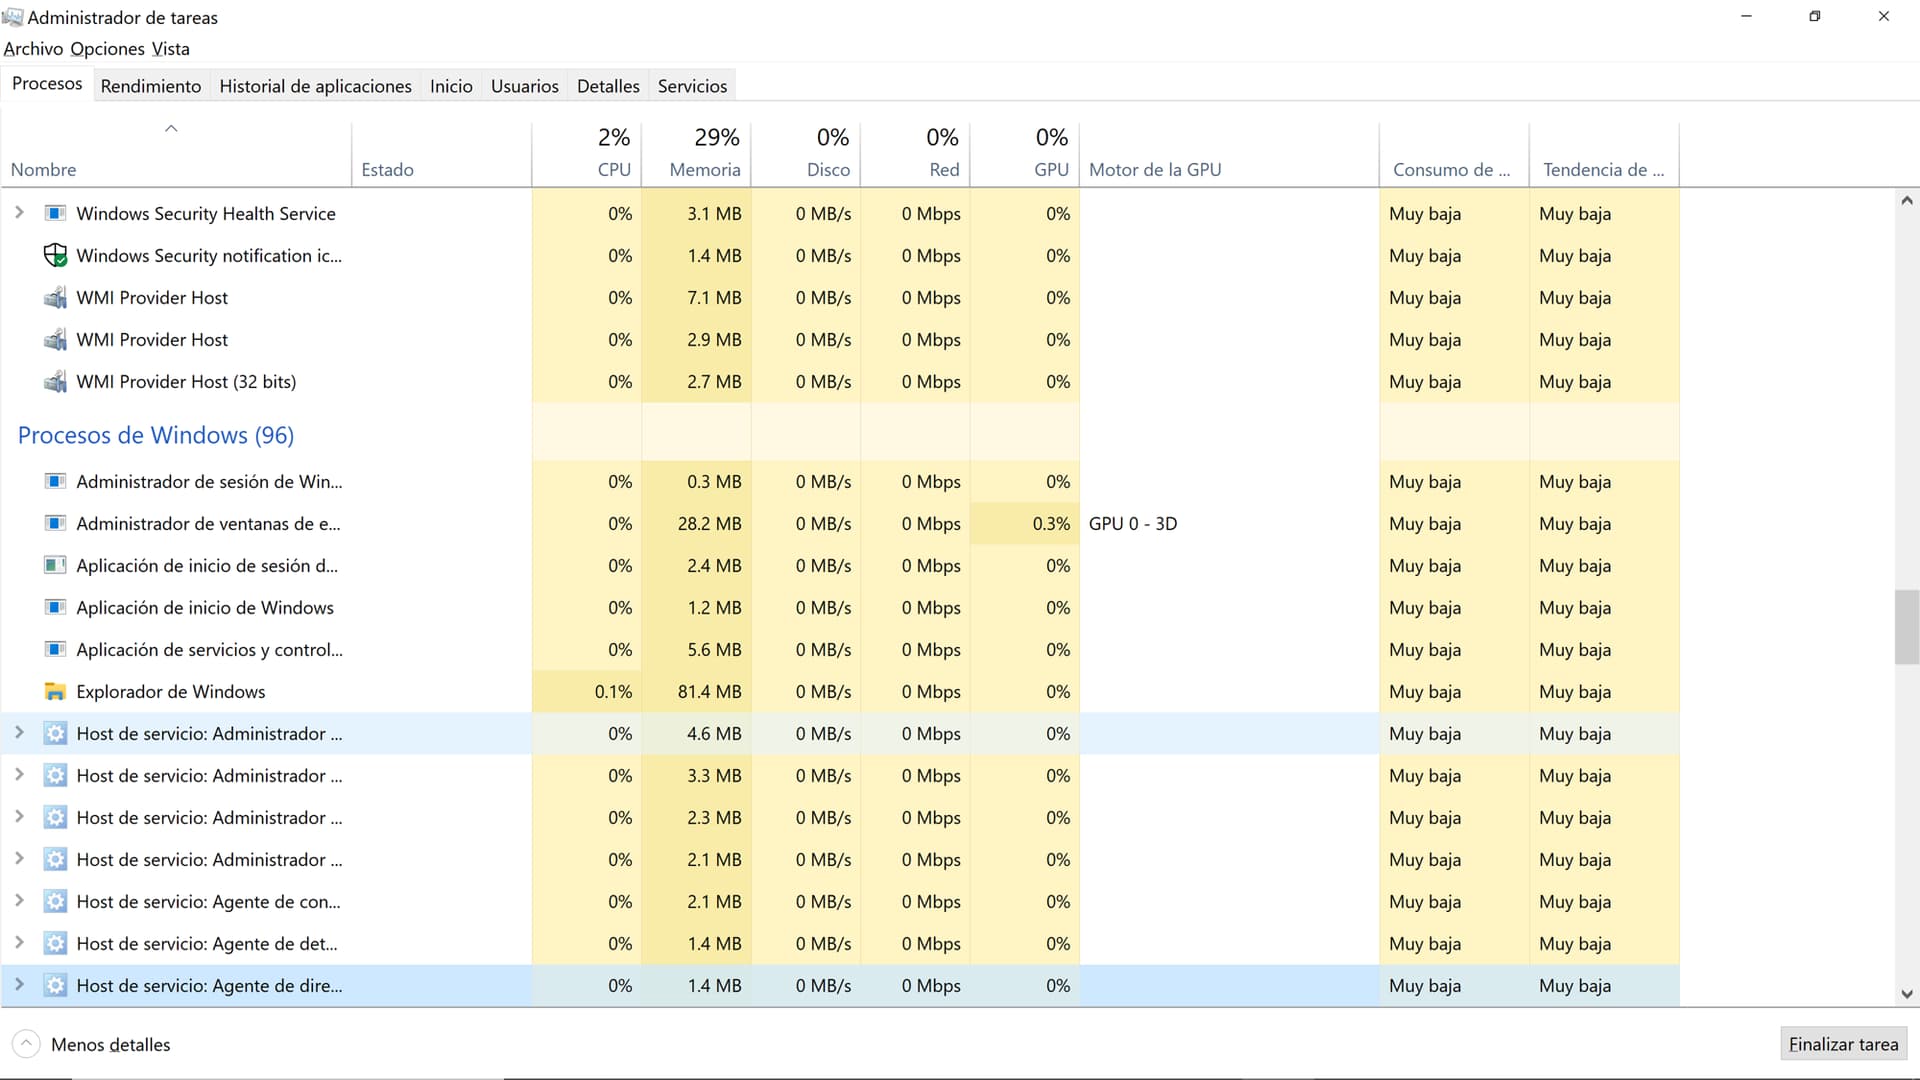This screenshot has width=1920, height=1080.
Task: Collapse details with Menos detalles arrow icon
Action: pos(27,1044)
